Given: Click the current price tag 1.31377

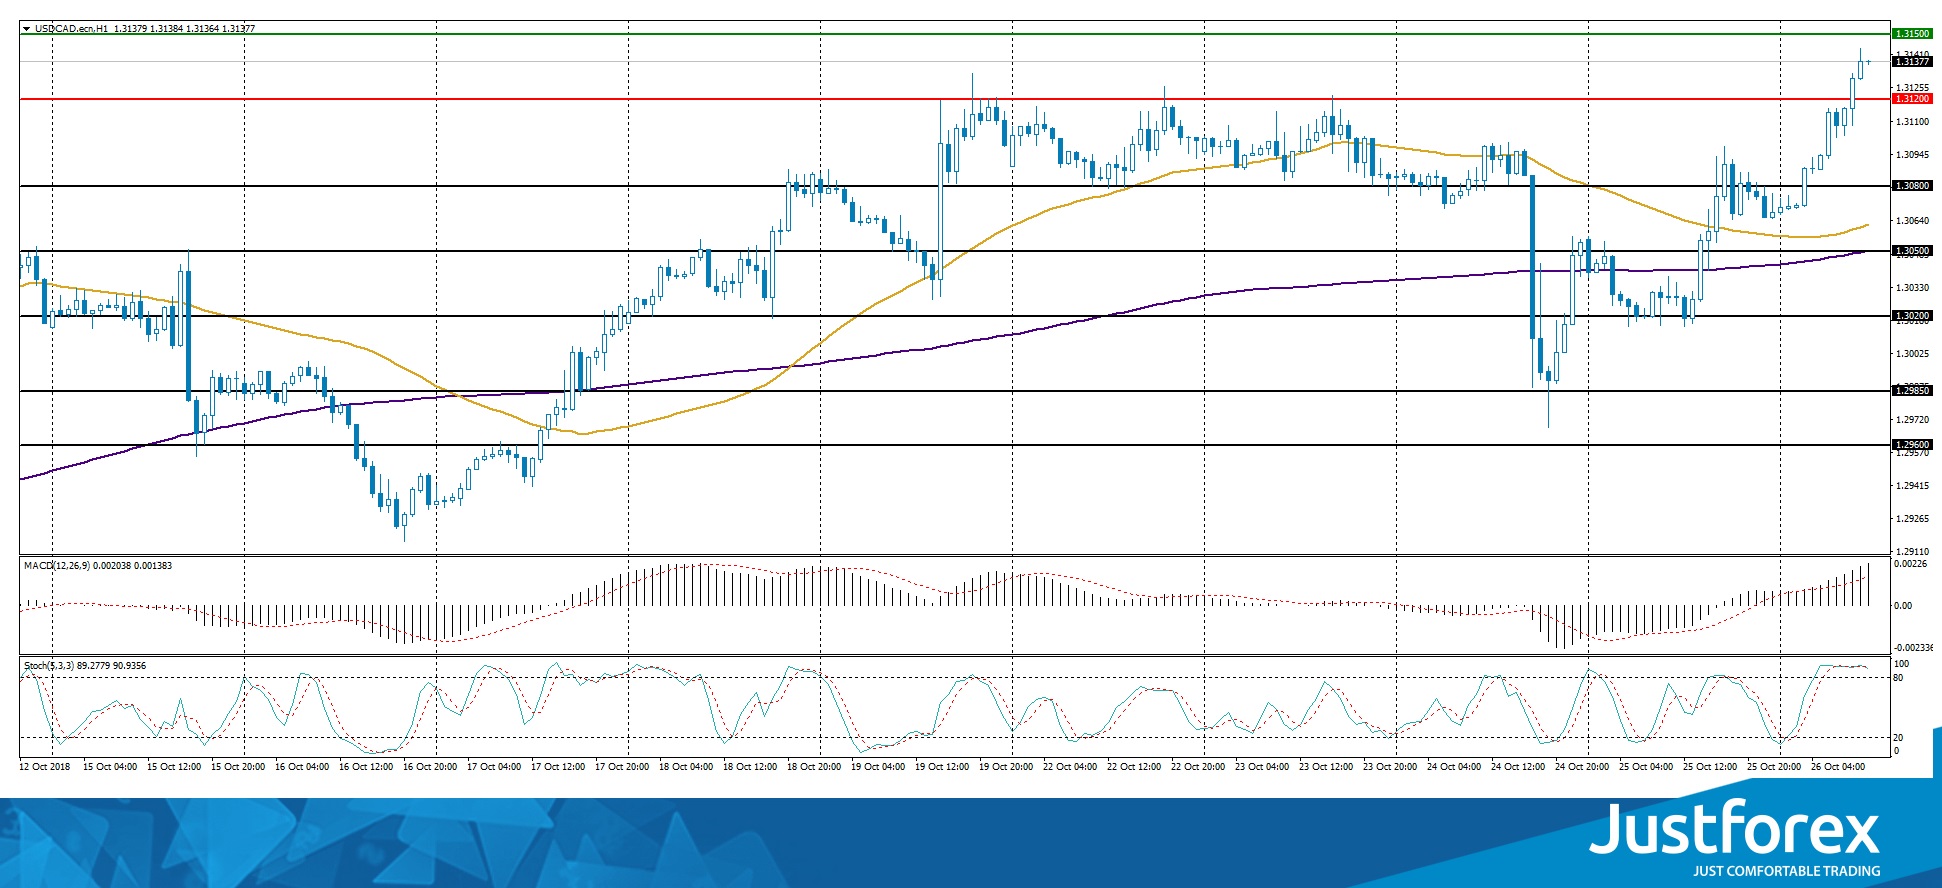Looking at the screenshot, I should (x=1912, y=62).
